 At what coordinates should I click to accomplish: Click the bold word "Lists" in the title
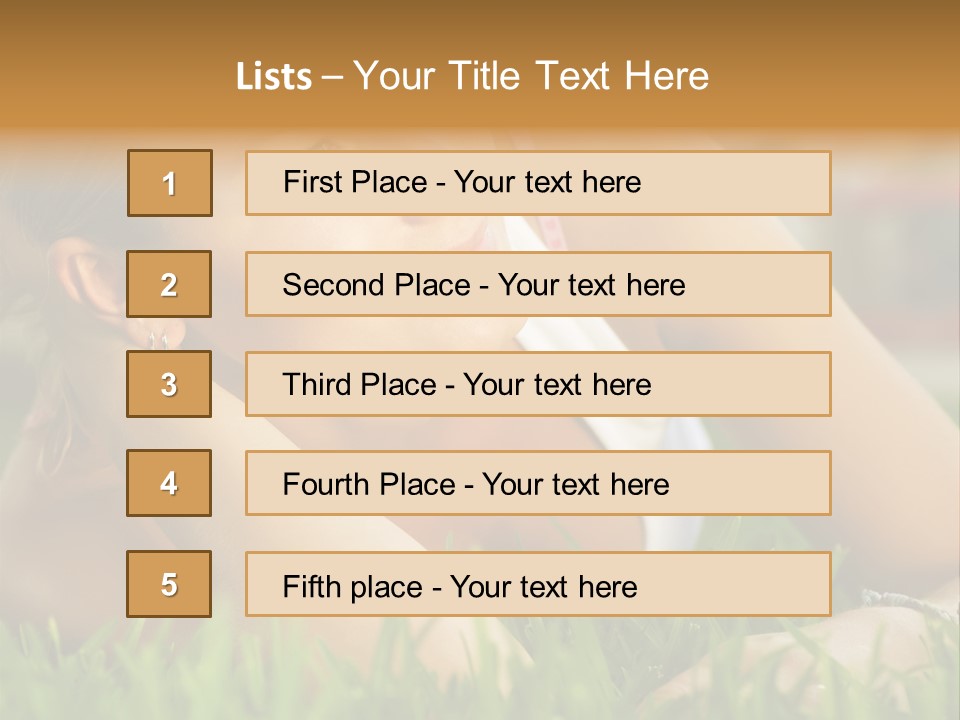click(x=273, y=77)
